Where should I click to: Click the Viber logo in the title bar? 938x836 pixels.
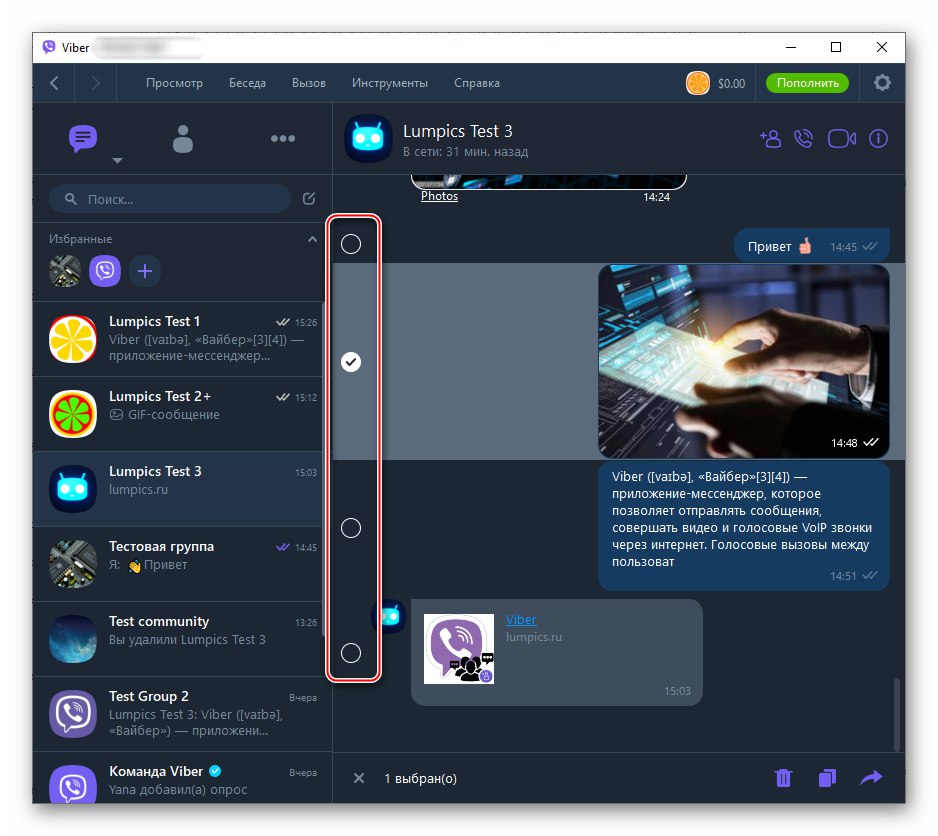49,47
